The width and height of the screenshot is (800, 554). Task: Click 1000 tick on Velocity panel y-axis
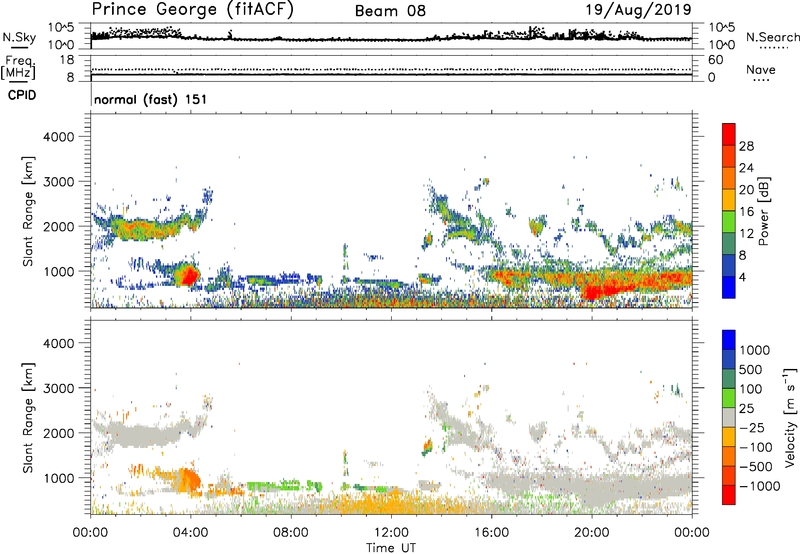click(59, 478)
